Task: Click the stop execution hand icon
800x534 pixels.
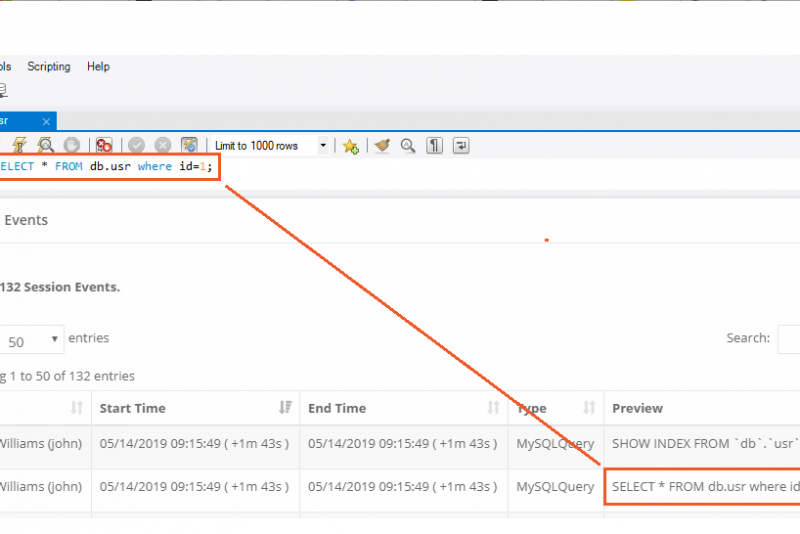Action: click(x=72, y=146)
